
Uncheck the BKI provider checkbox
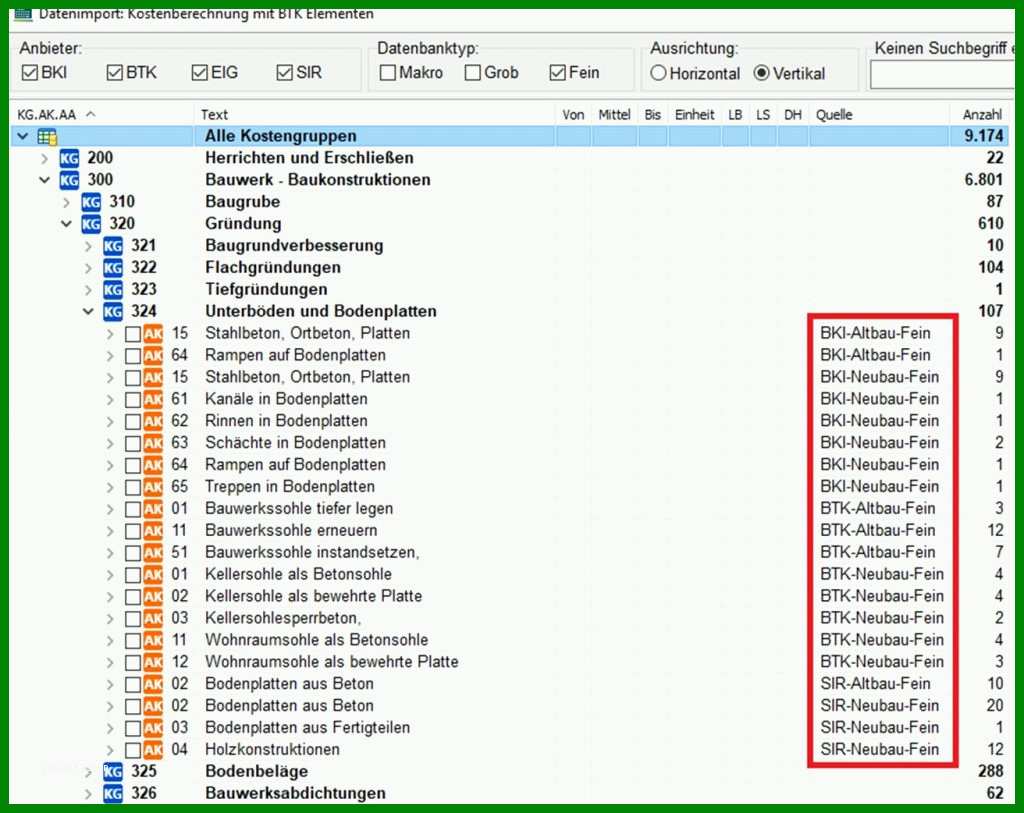click(29, 72)
